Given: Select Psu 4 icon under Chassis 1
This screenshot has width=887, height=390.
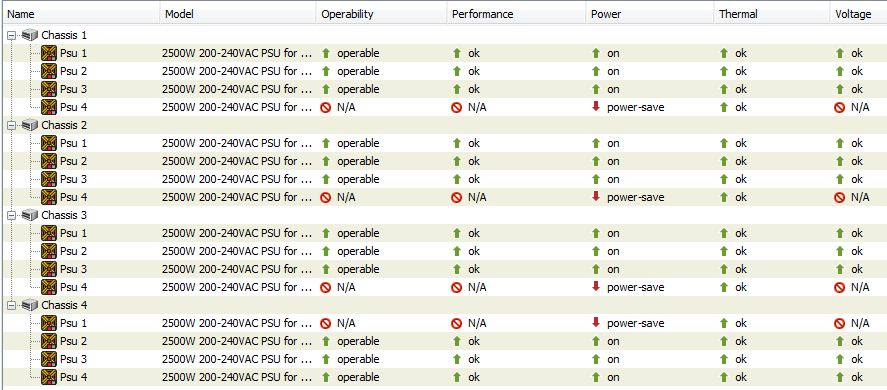Looking at the screenshot, I should point(49,107).
